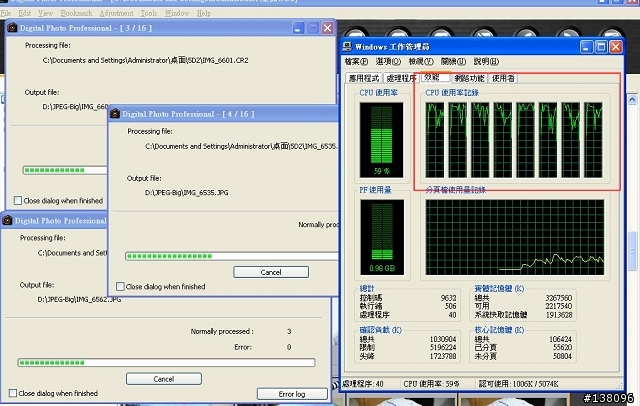
Task: Click the CPU 使用率 meter showing 59 %
Action: click(x=381, y=140)
